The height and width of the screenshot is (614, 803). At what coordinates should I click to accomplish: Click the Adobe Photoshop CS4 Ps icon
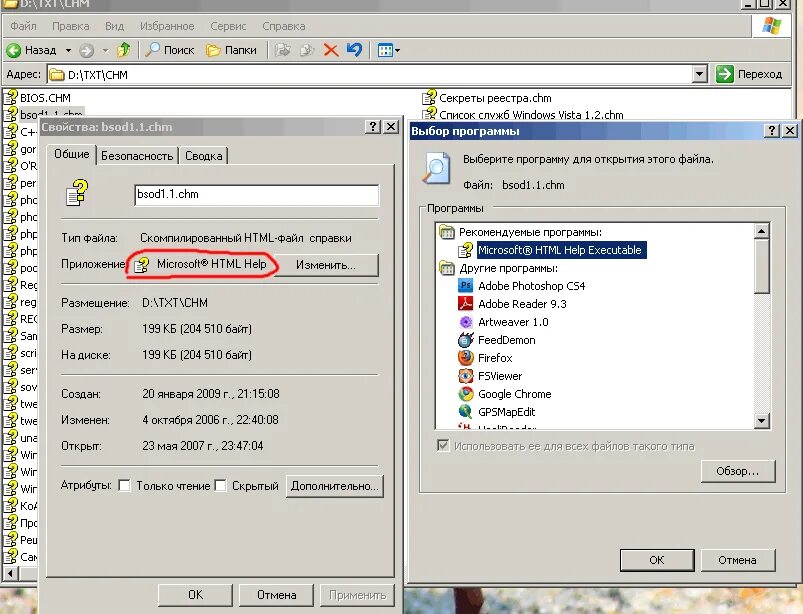tap(465, 285)
